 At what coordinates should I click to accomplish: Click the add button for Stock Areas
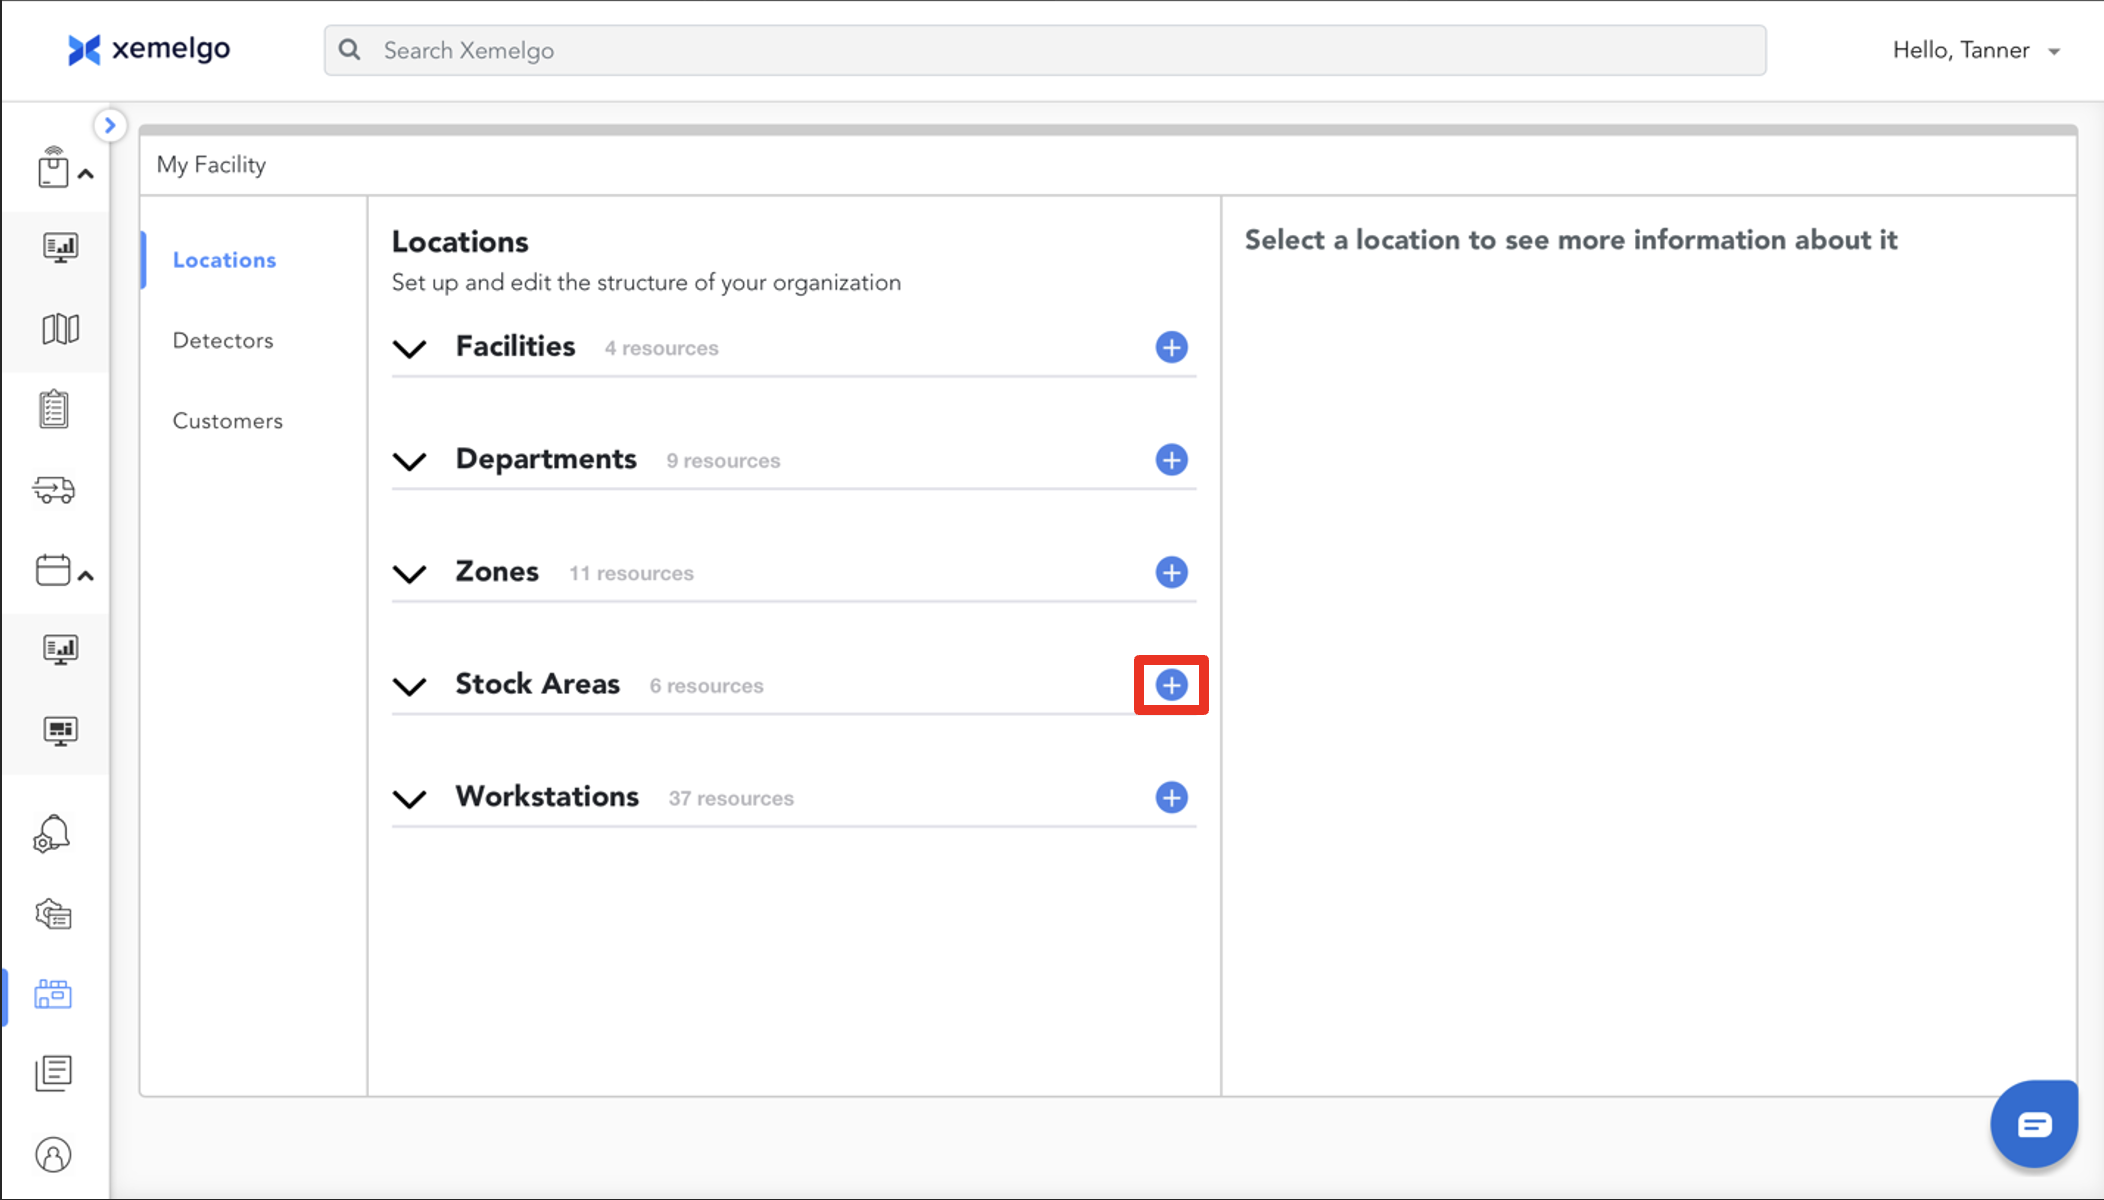(1171, 685)
